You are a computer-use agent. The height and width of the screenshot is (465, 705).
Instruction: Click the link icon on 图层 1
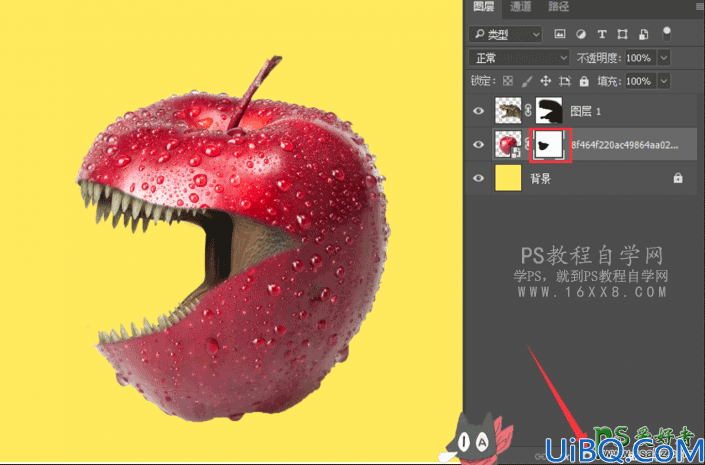tap(528, 111)
